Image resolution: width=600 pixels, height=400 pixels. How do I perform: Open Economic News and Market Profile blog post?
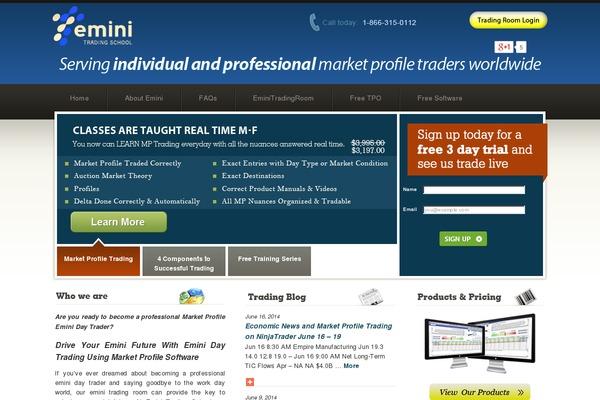318,331
